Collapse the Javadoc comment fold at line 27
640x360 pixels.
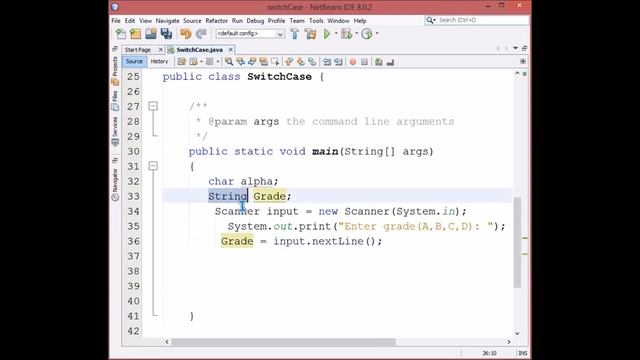pos(153,106)
